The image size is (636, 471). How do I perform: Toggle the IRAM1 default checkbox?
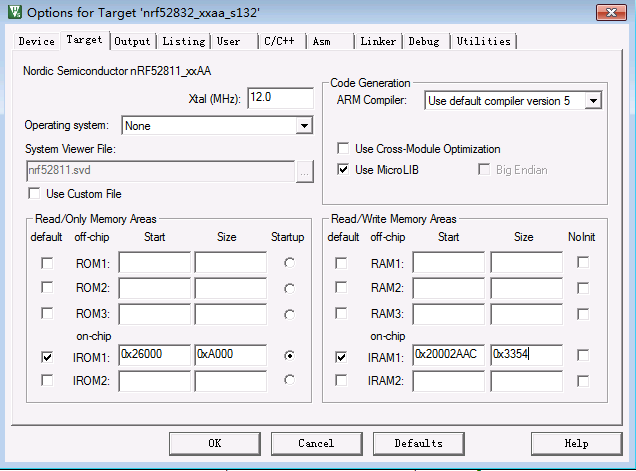(x=341, y=357)
